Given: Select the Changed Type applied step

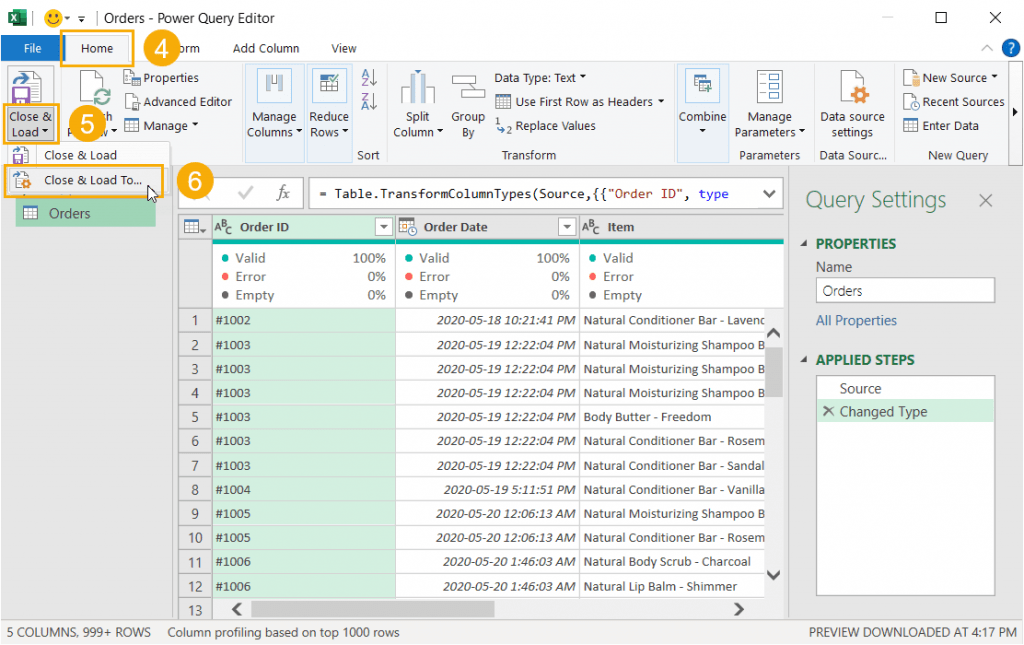Looking at the screenshot, I should pyautogui.click(x=905, y=411).
